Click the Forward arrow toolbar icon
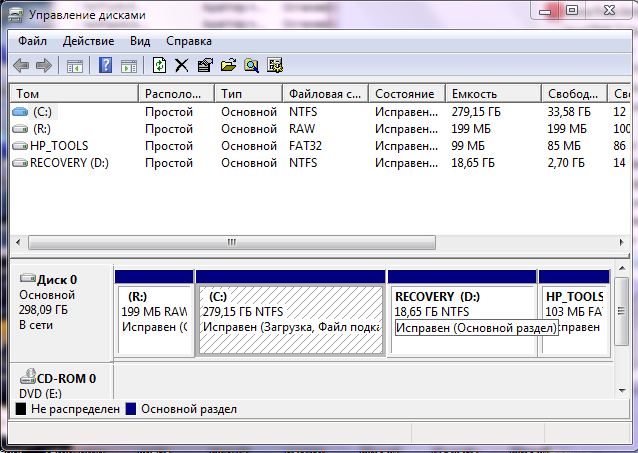The image size is (638, 453). pos(44,65)
